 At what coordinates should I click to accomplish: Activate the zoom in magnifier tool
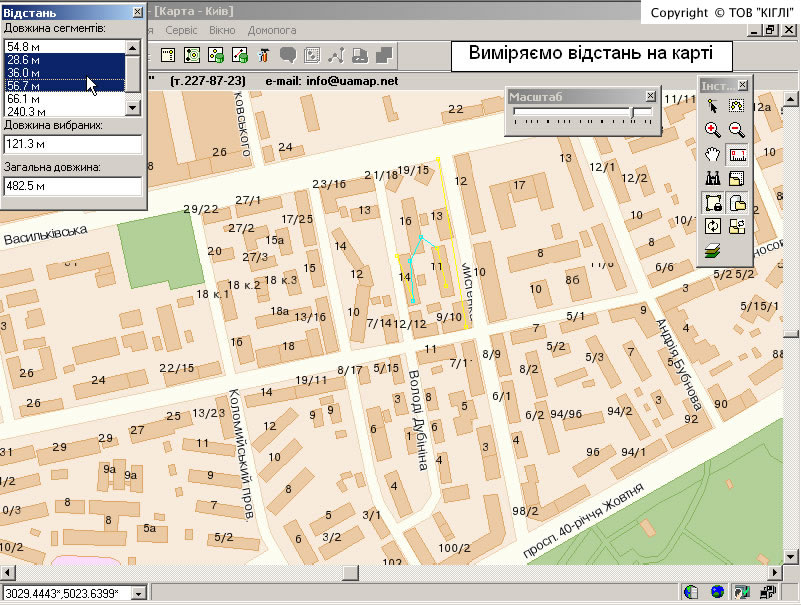[x=713, y=130]
